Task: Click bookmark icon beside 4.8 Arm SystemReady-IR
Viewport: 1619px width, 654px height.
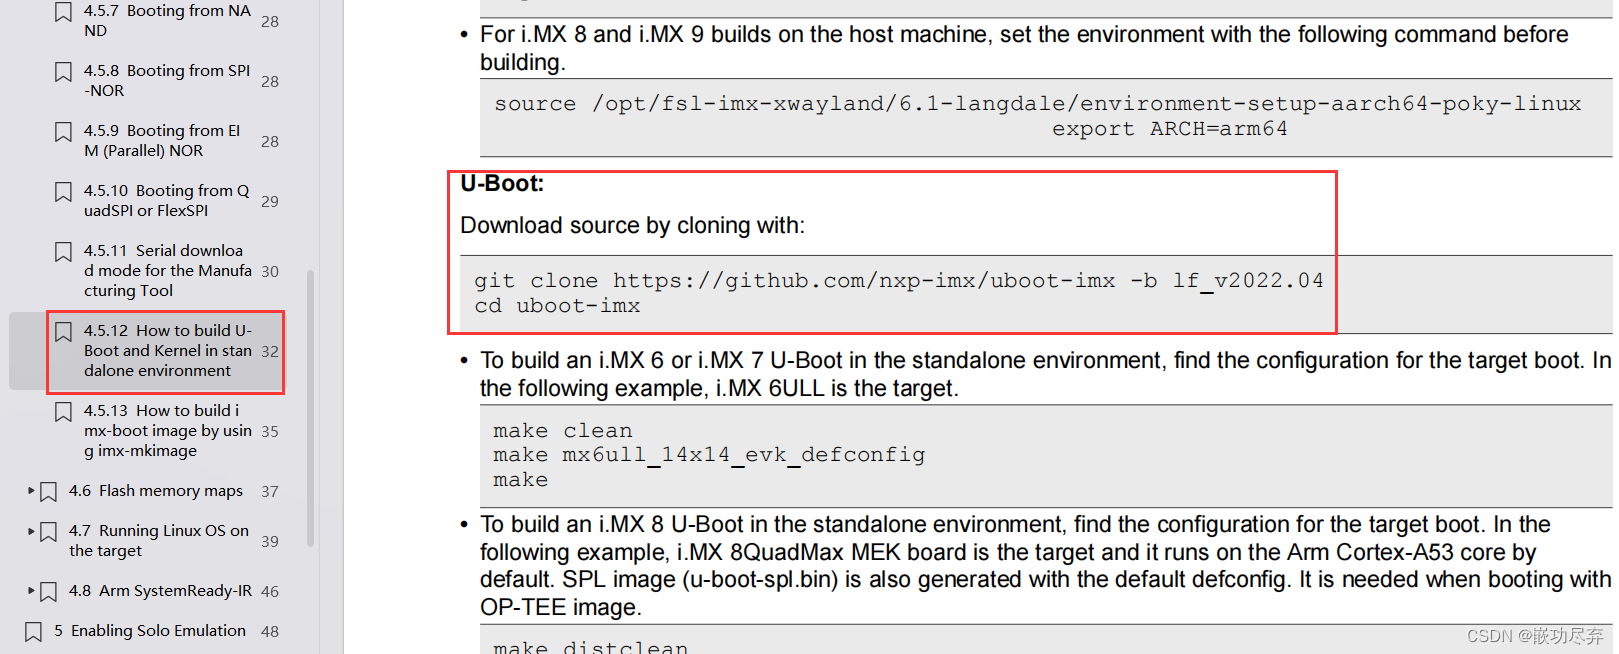Action: click(x=47, y=591)
